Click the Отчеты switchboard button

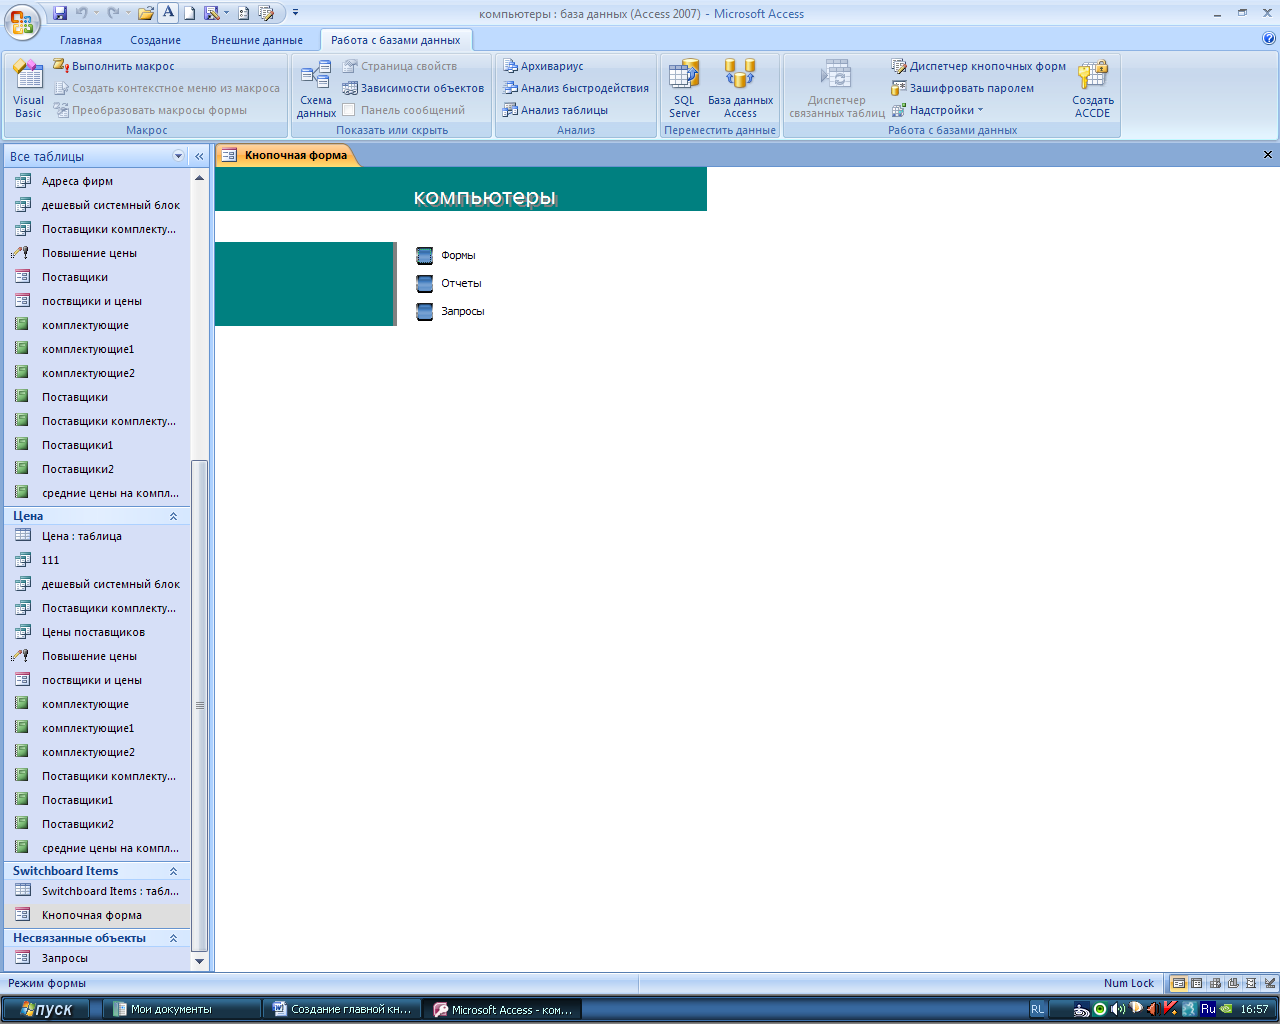click(x=424, y=283)
